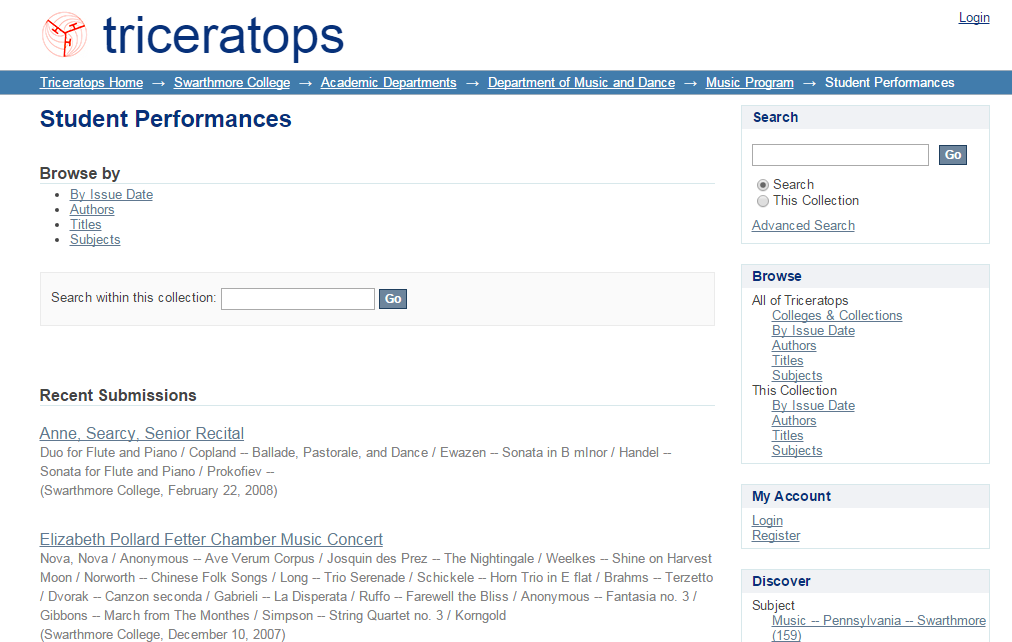Click '(Swarthmore College, February 22, 2008)' text
This screenshot has height=642, width=1012.
pyautogui.click(x=159, y=490)
